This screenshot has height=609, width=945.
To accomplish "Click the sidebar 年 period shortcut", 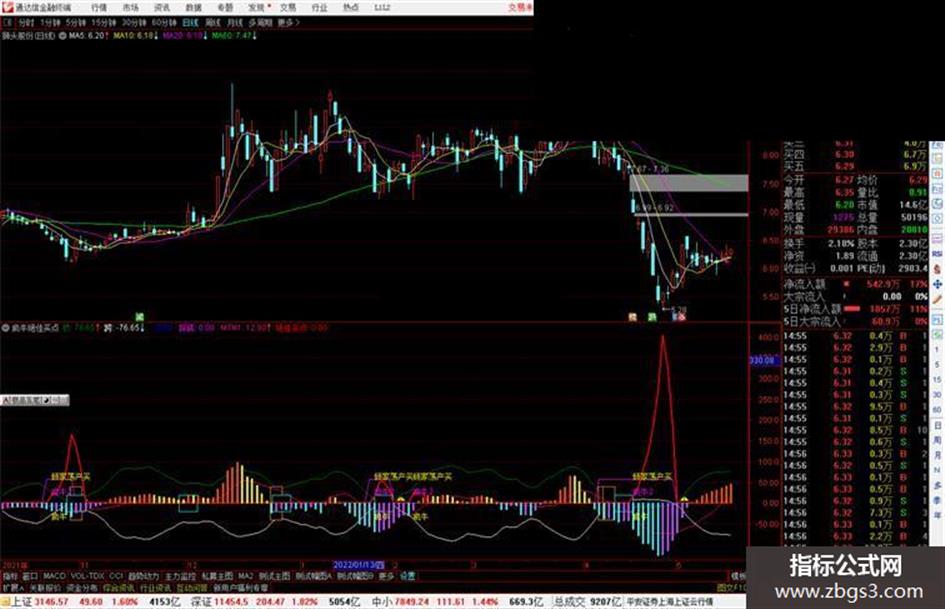I will pos(937,516).
